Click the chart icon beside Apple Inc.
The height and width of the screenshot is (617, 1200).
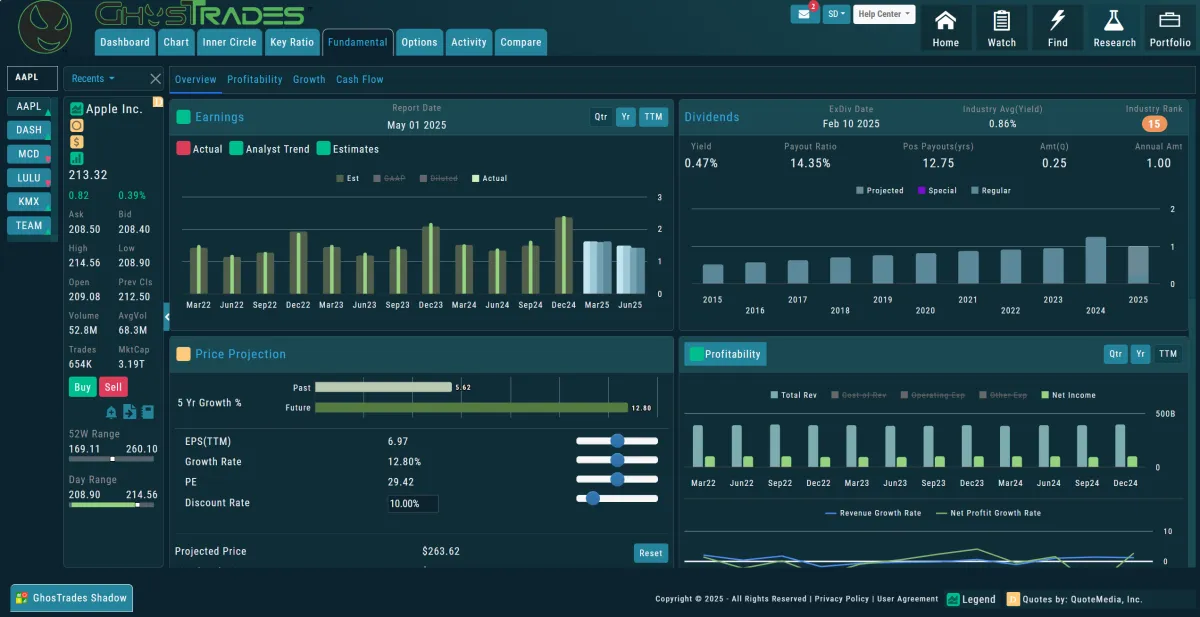coord(76,109)
